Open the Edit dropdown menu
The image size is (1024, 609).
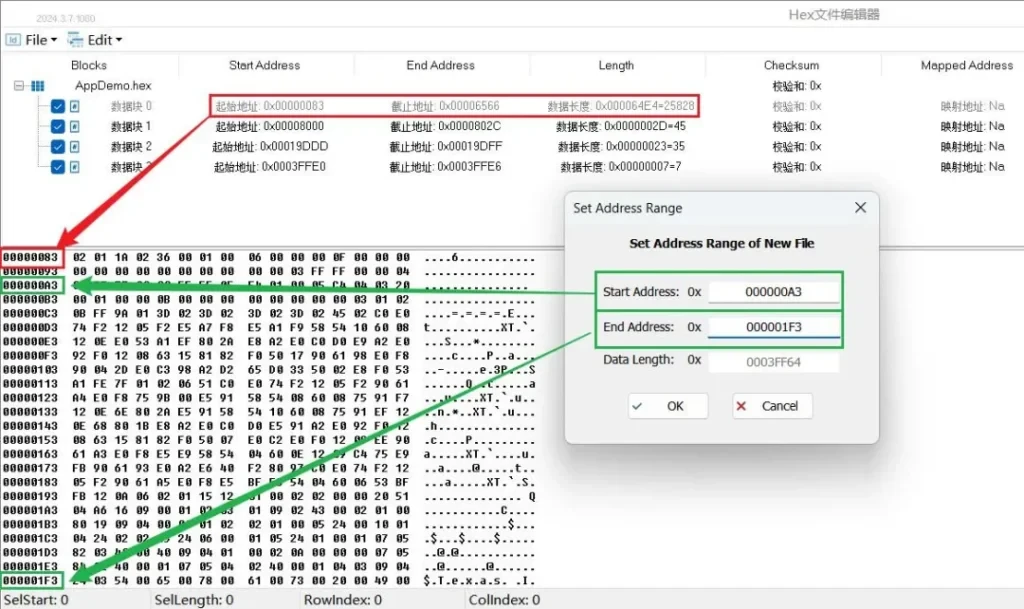[104, 40]
